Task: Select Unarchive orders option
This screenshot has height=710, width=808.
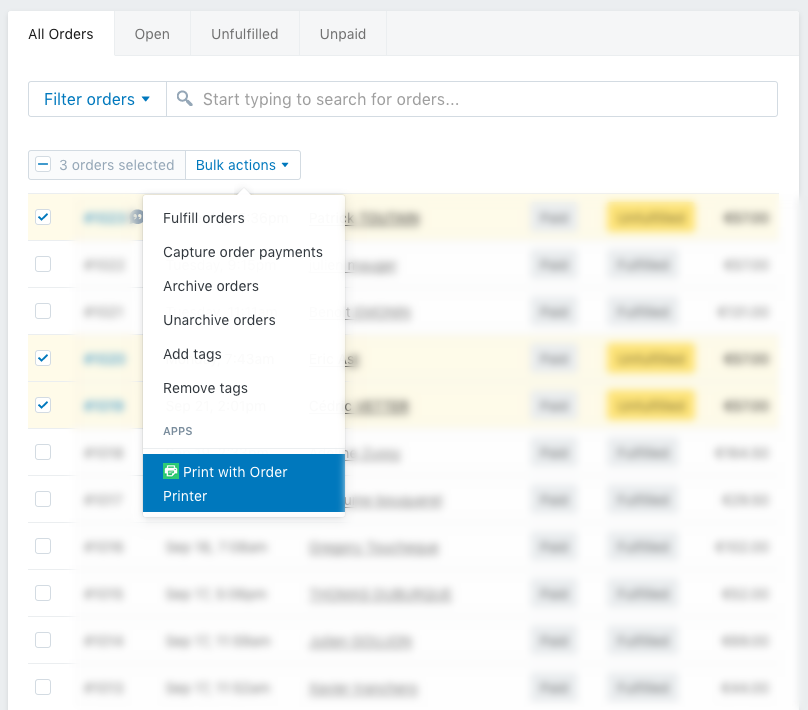Action: (219, 320)
